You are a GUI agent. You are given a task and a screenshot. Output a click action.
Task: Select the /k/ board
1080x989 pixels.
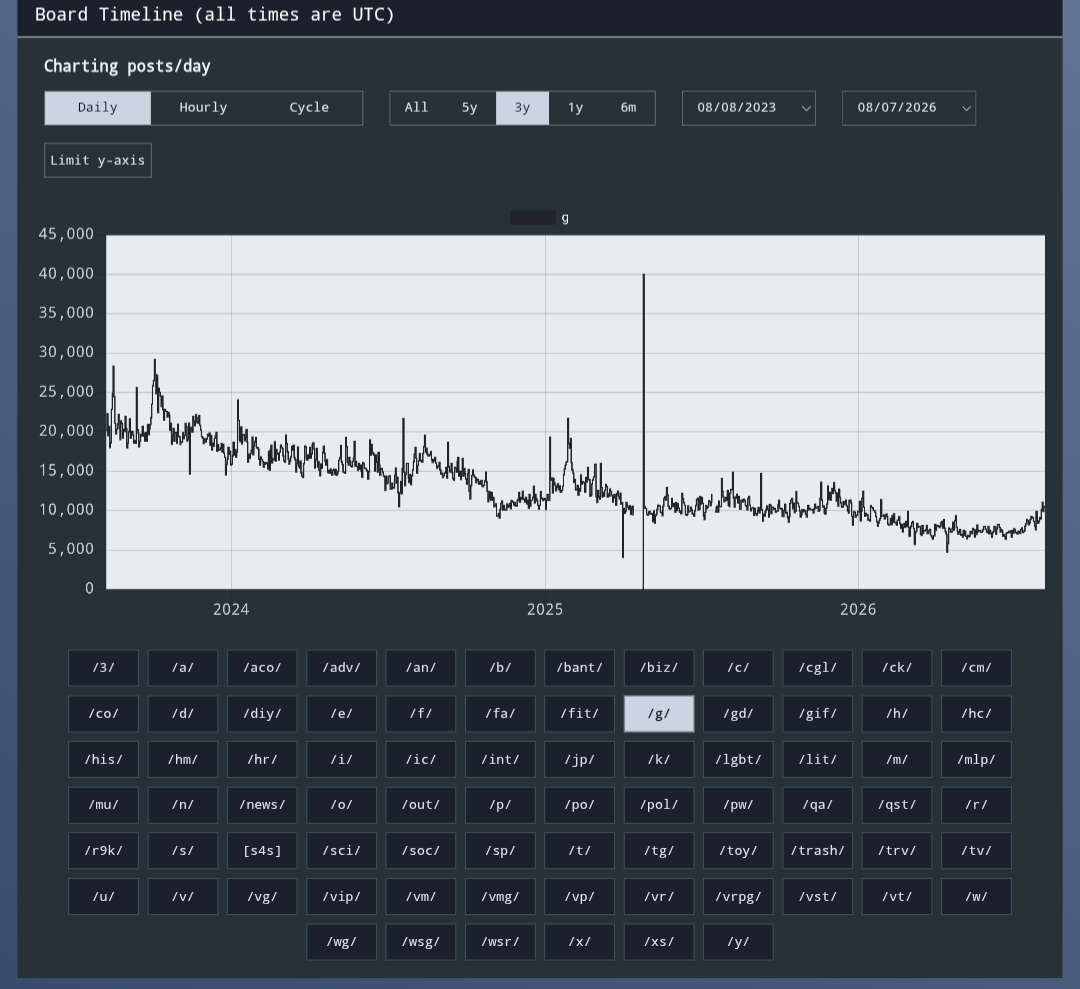pyautogui.click(x=659, y=760)
